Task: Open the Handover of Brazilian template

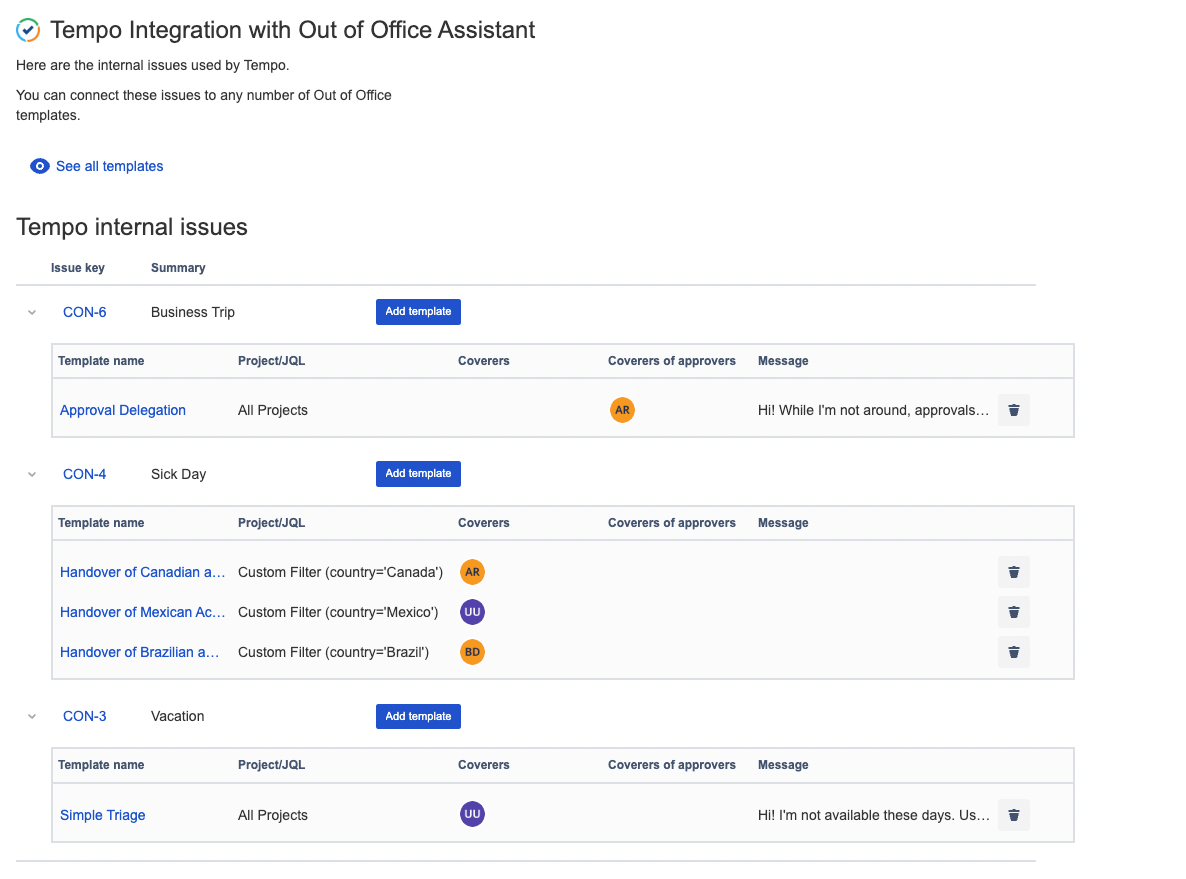Action: pyautogui.click(x=139, y=652)
